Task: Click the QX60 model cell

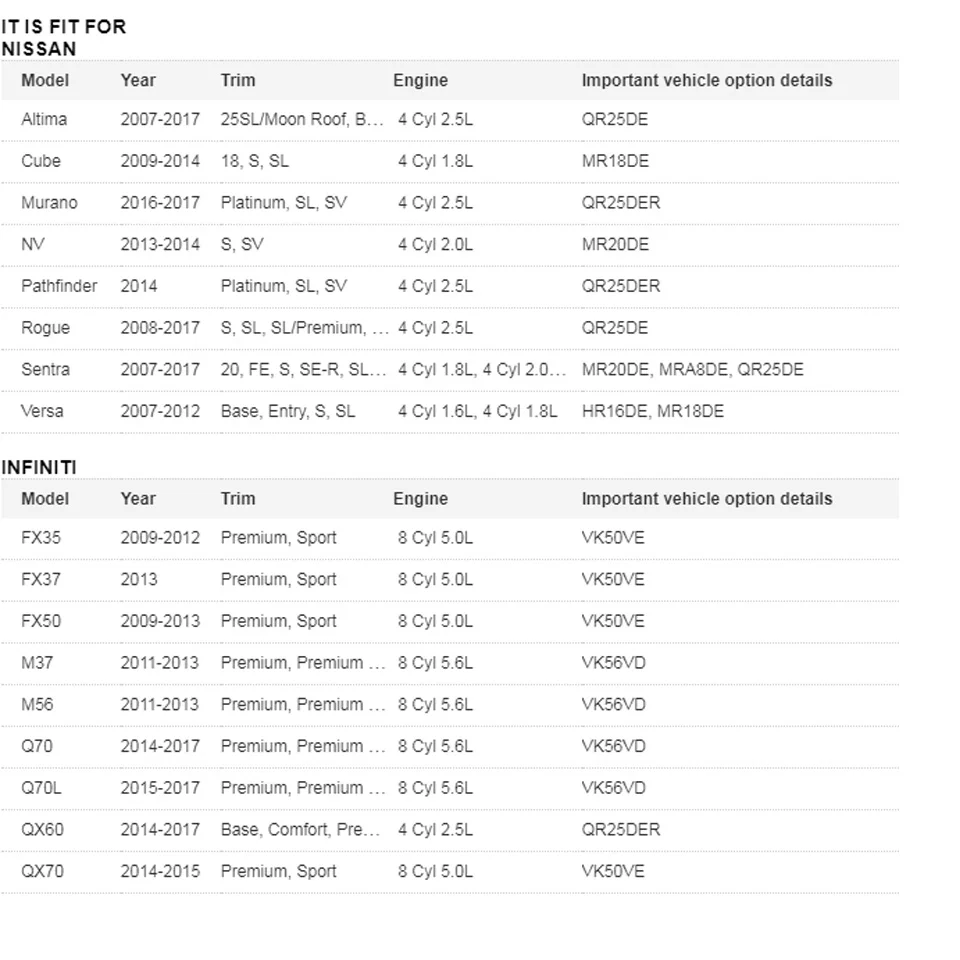Action: (x=42, y=829)
